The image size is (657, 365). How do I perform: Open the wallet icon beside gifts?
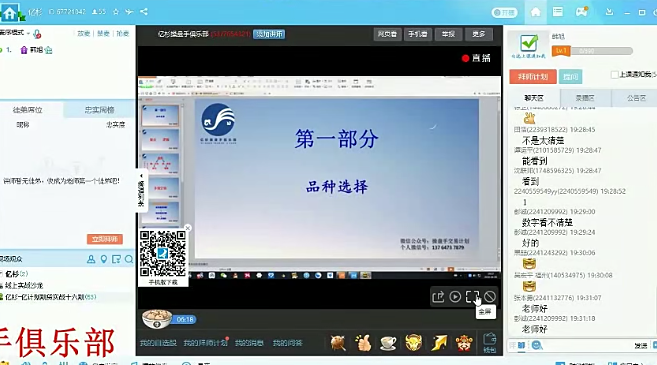tap(489, 342)
